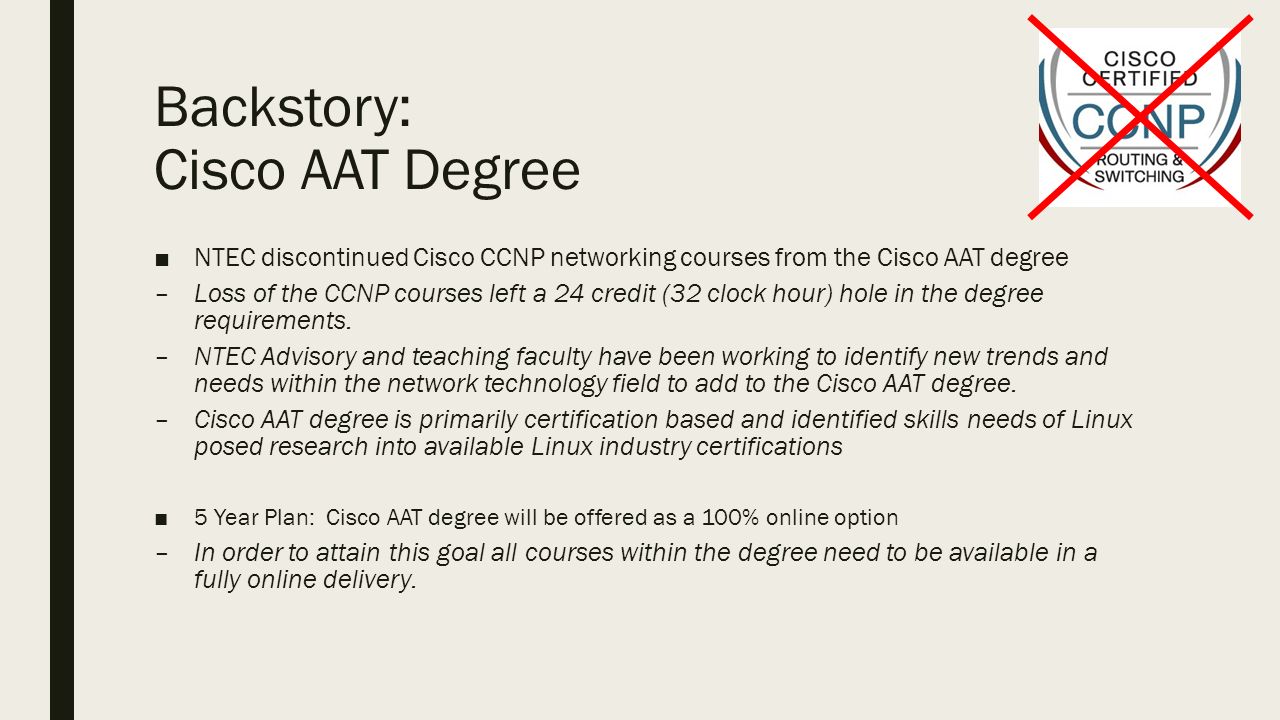Click the NTEC discontinued Cisco CCNP bullet text
The height and width of the screenshot is (720, 1280).
point(631,258)
